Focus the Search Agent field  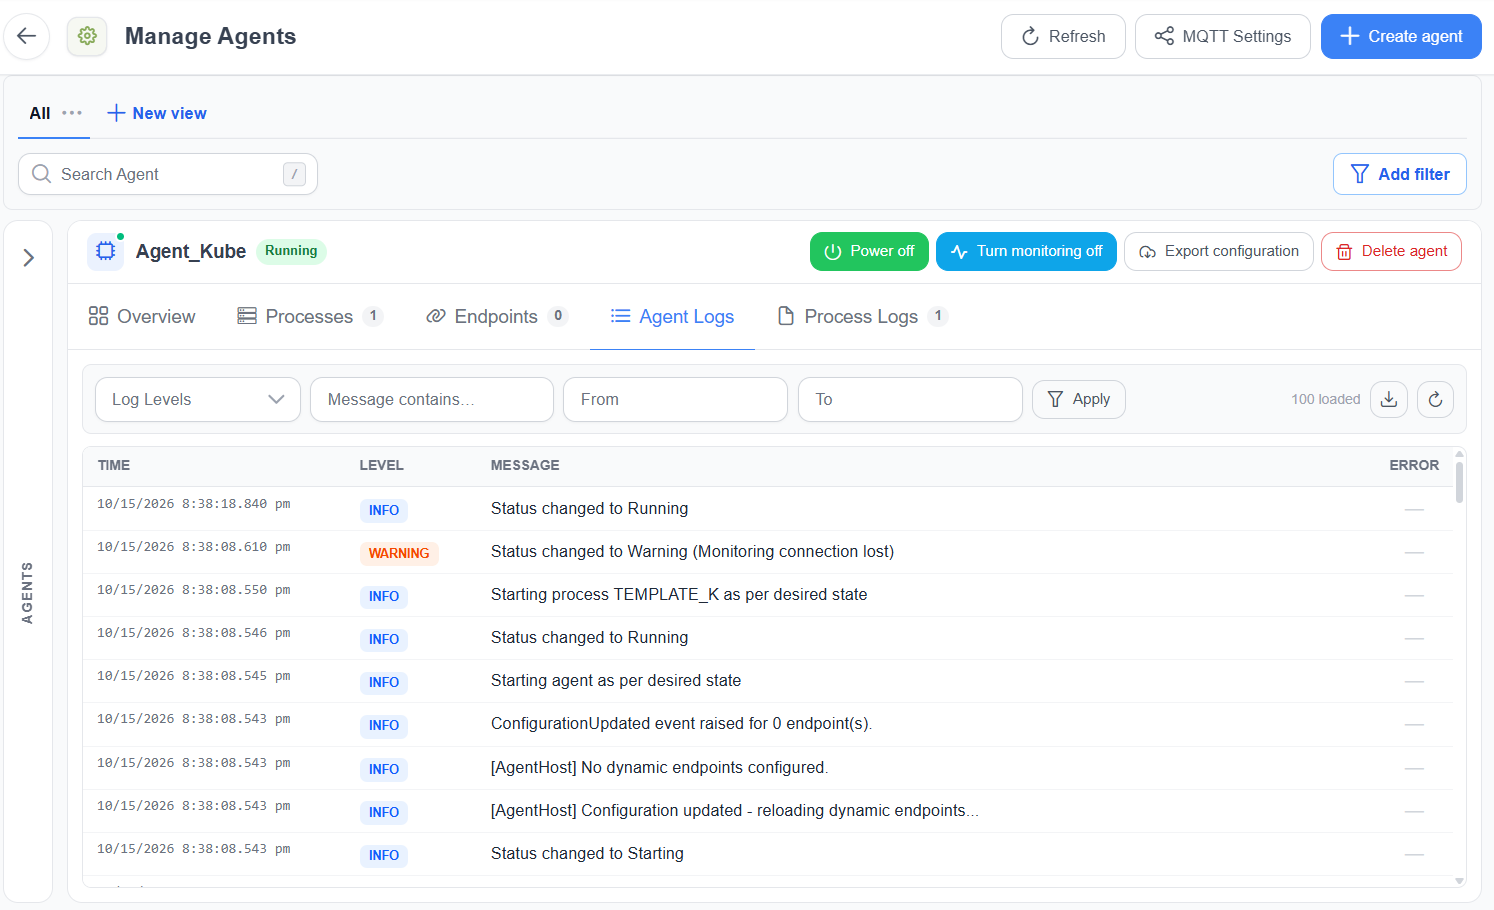[168, 174]
